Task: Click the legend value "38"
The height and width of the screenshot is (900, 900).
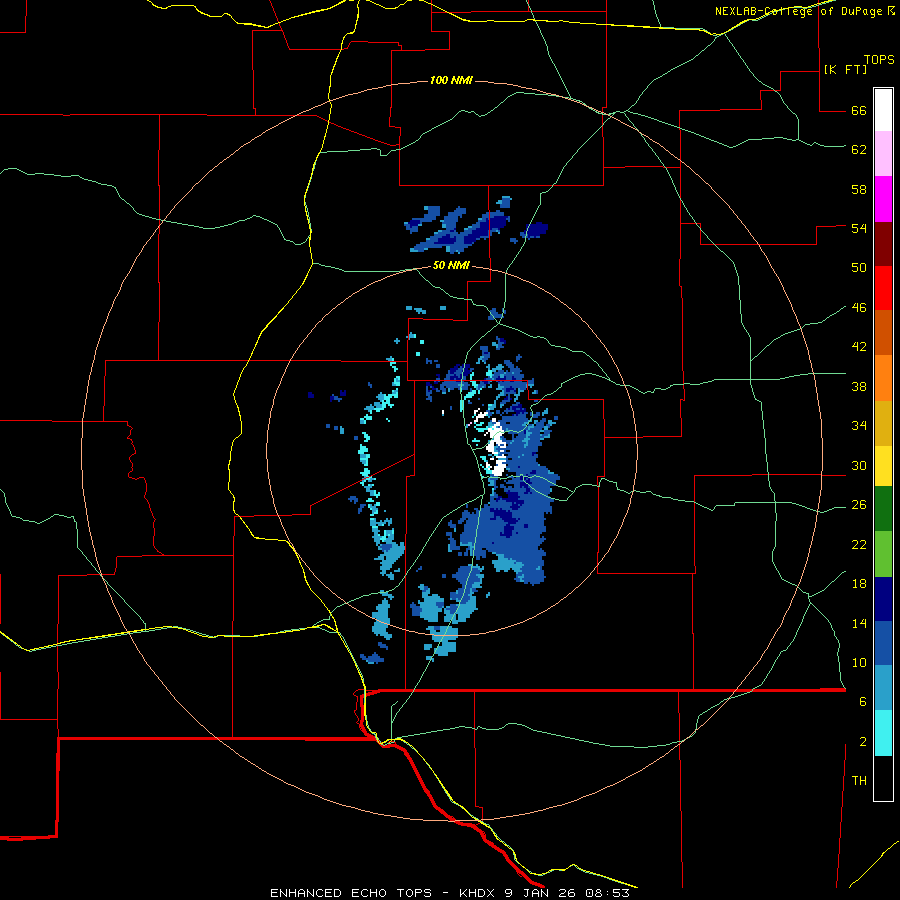Action: click(x=859, y=386)
